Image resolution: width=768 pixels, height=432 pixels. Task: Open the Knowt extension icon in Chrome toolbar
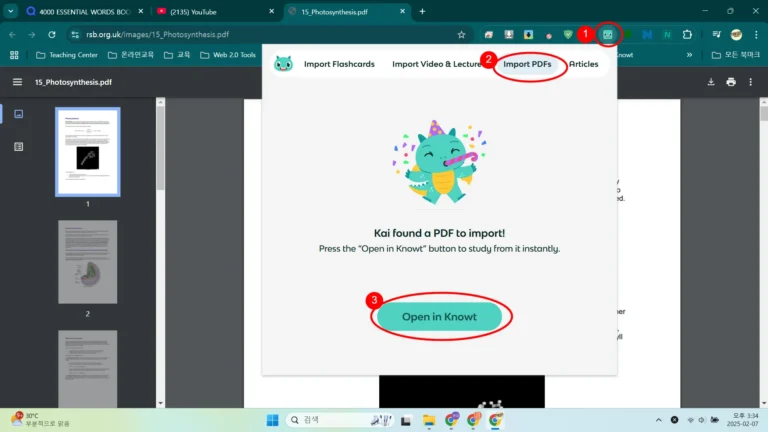[x=607, y=34]
